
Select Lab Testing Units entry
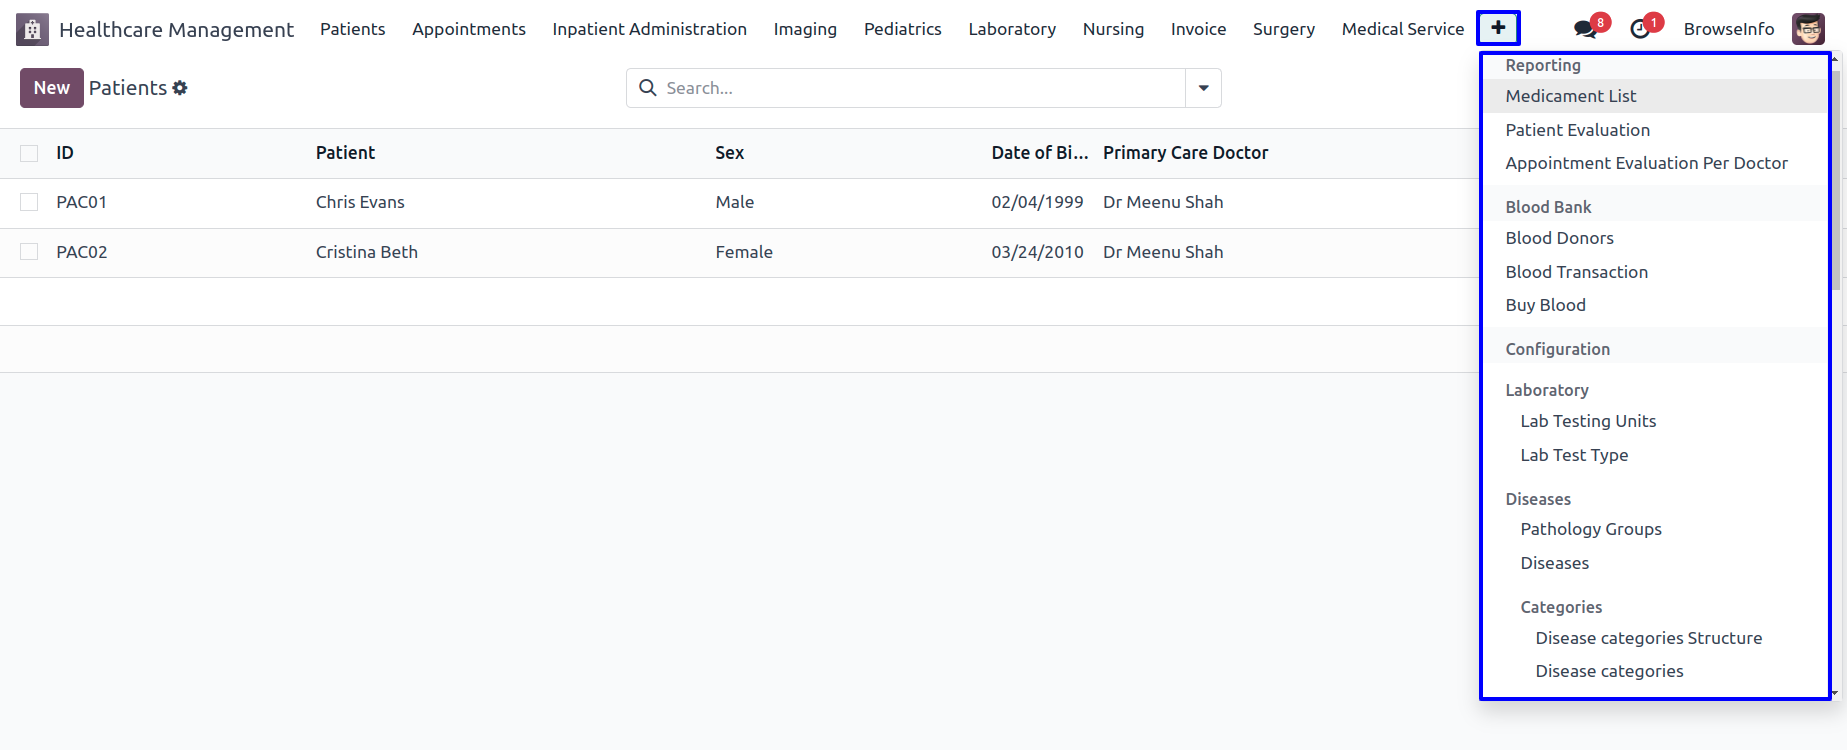(1654, 421)
